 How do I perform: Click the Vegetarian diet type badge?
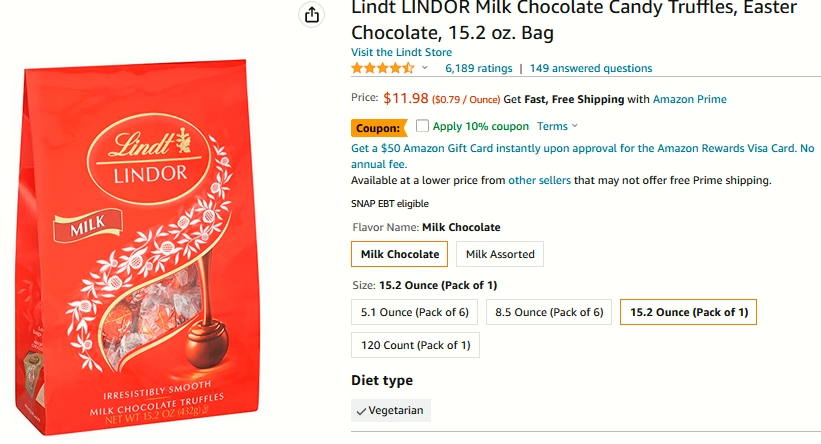click(391, 410)
